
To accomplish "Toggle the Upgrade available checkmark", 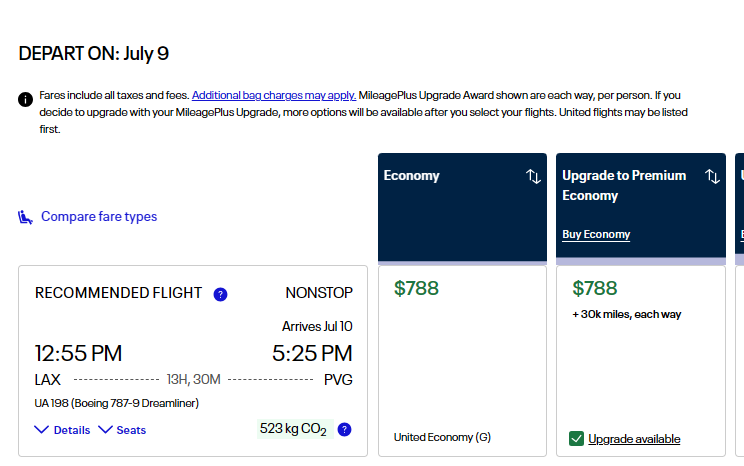I will coord(576,438).
